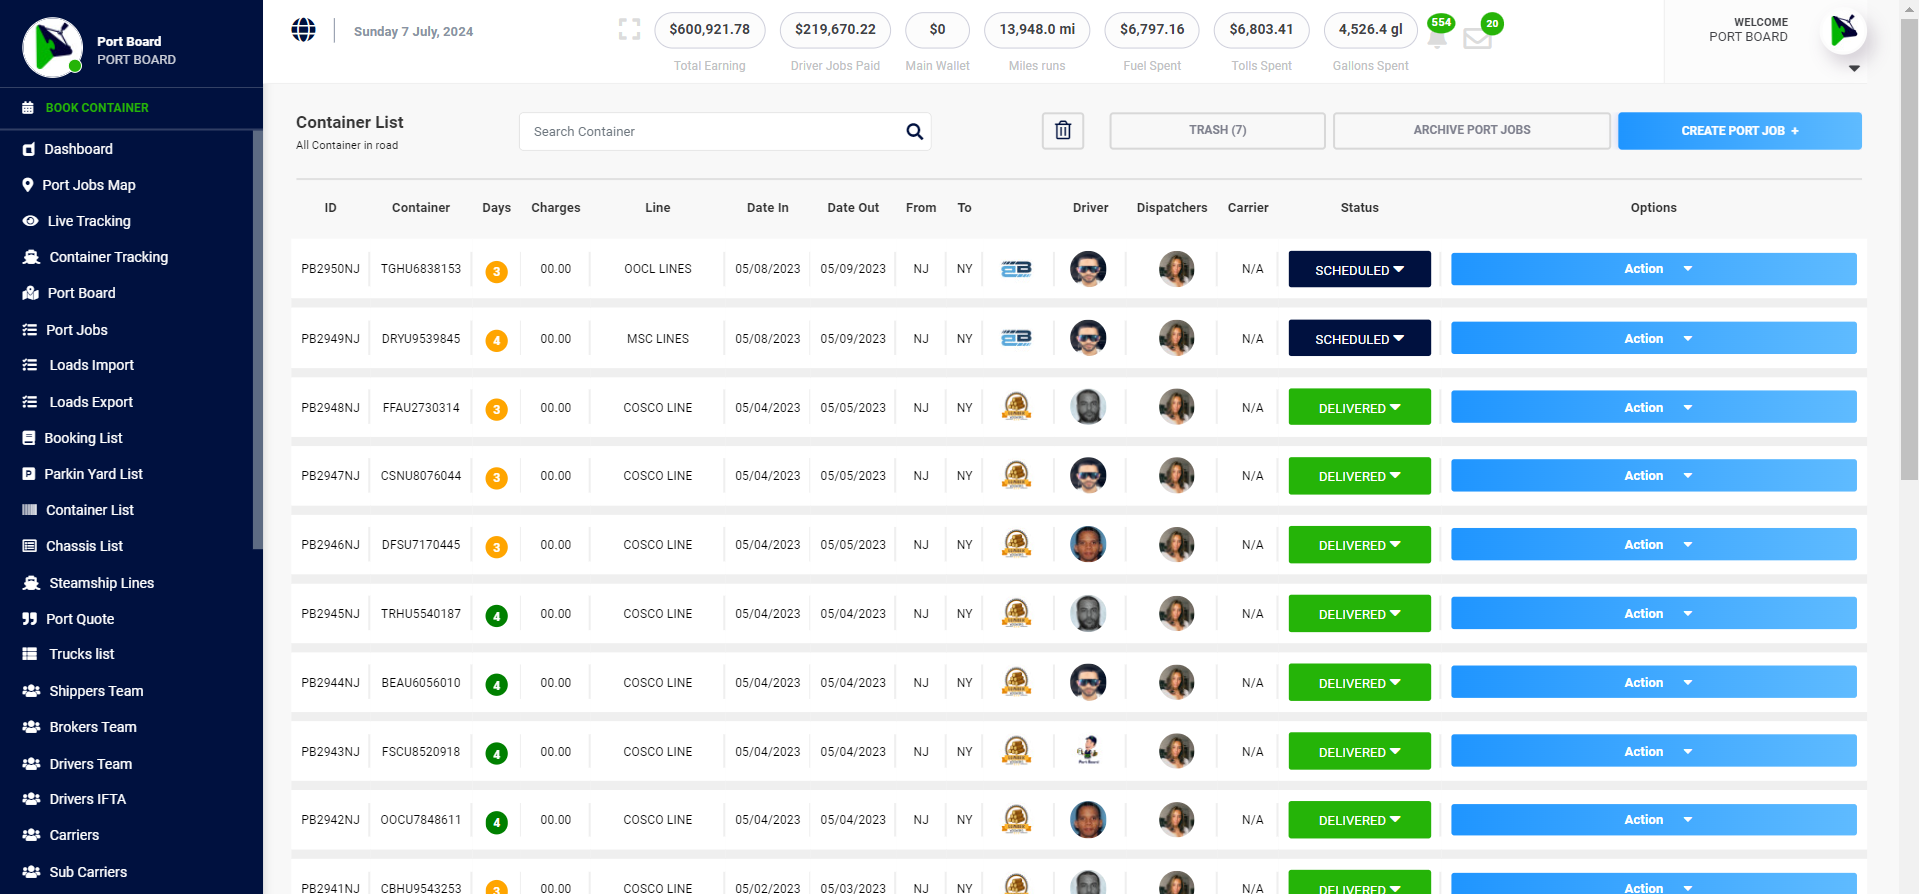Viewport: 1919px width, 894px height.
Task: Open SCHEDULED status dropdown for PB2949NJ
Action: point(1359,338)
